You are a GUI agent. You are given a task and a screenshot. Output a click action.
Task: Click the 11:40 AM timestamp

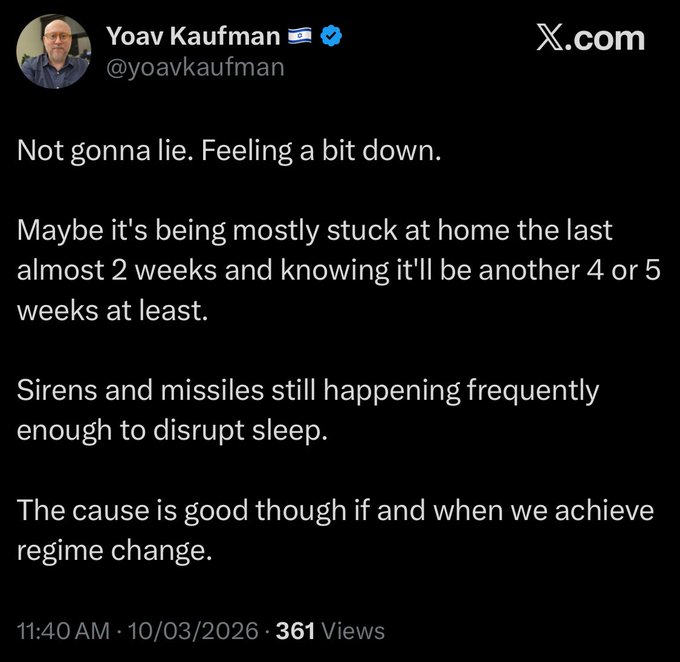[x=61, y=630]
